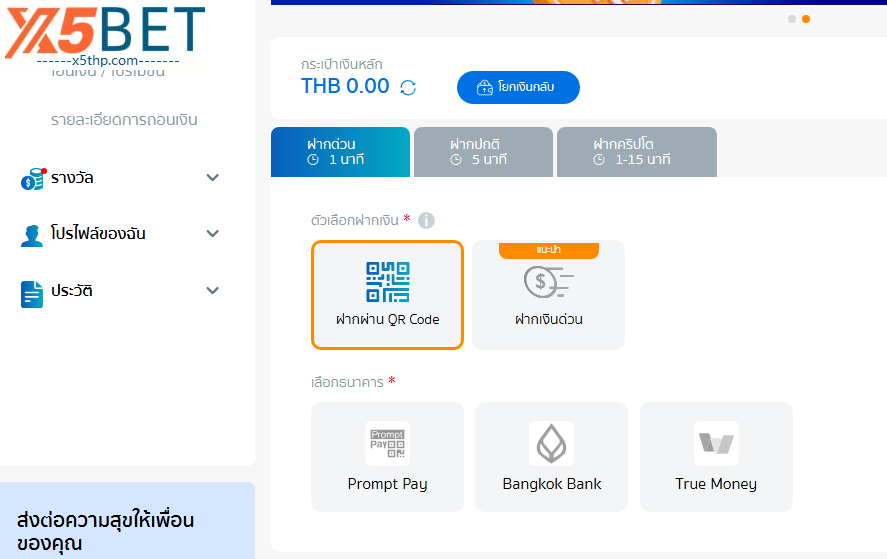887x559 pixels.
Task: Select ฝากผ่าน QR Code deposit option
Action: (387, 295)
